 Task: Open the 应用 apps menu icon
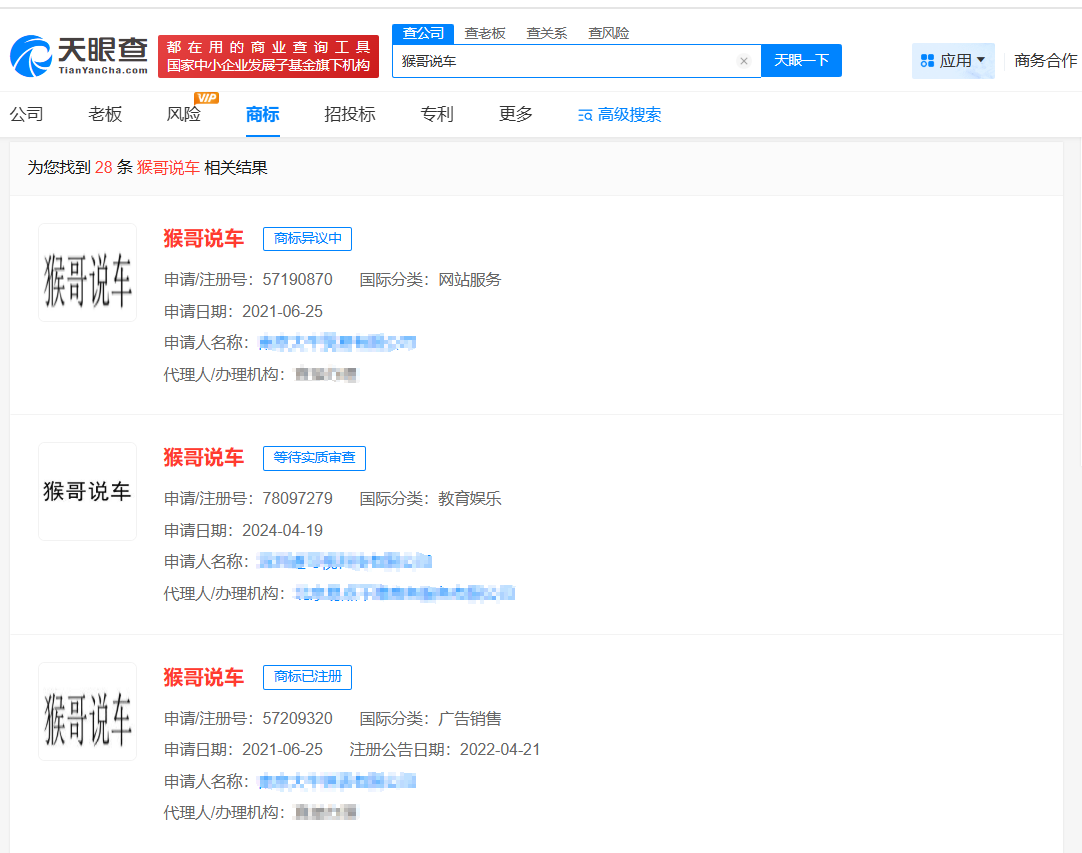pyautogui.click(x=925, y=61)
